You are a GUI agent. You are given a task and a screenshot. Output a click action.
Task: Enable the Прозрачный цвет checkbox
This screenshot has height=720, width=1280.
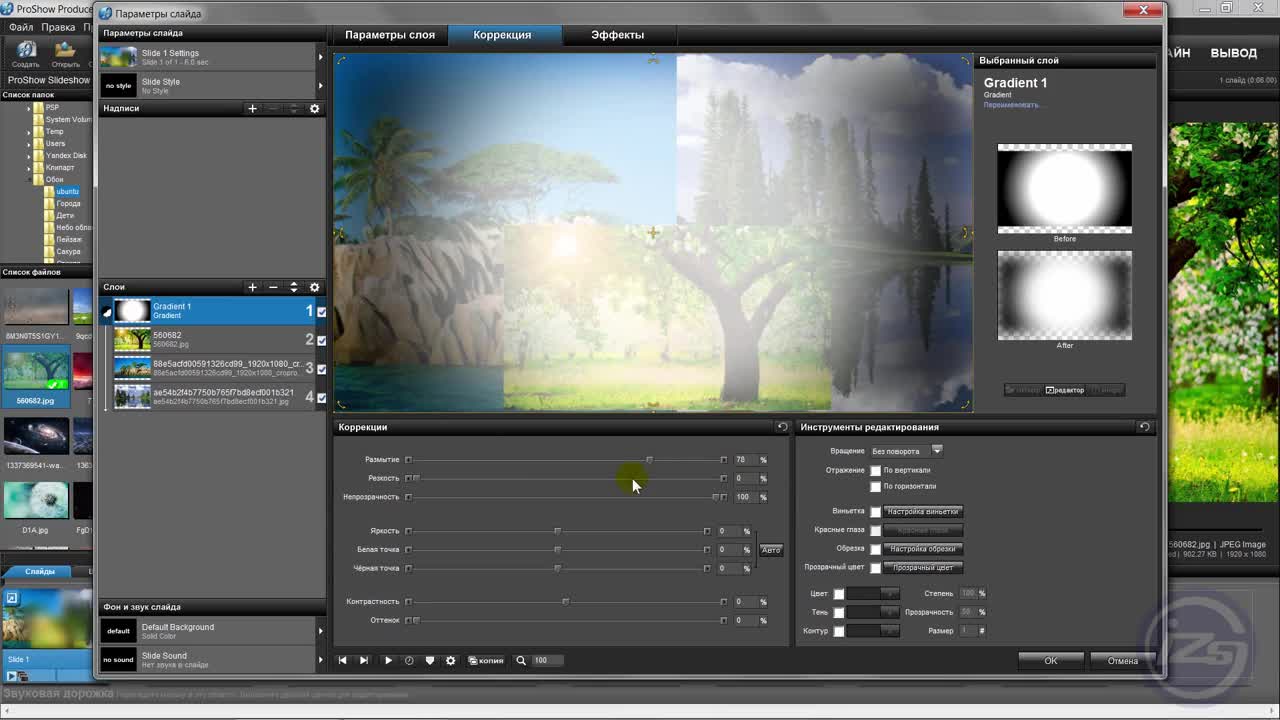tap(876, 568)
